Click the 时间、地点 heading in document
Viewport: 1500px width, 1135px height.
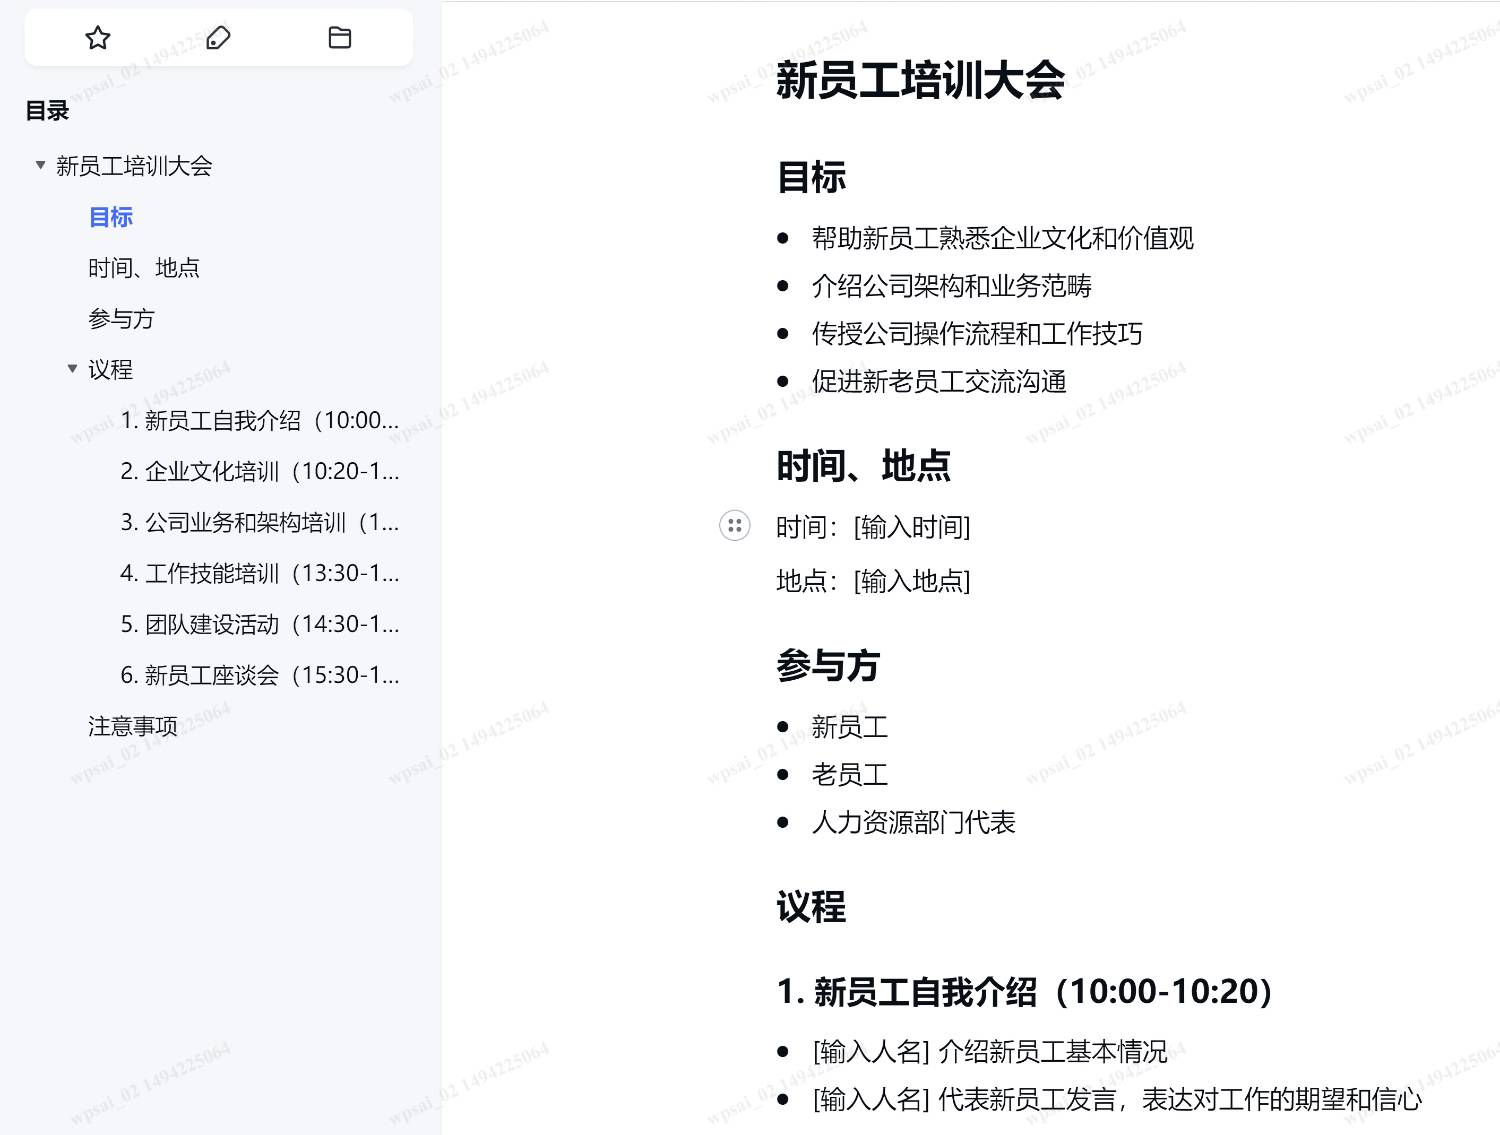pos(863,466)
